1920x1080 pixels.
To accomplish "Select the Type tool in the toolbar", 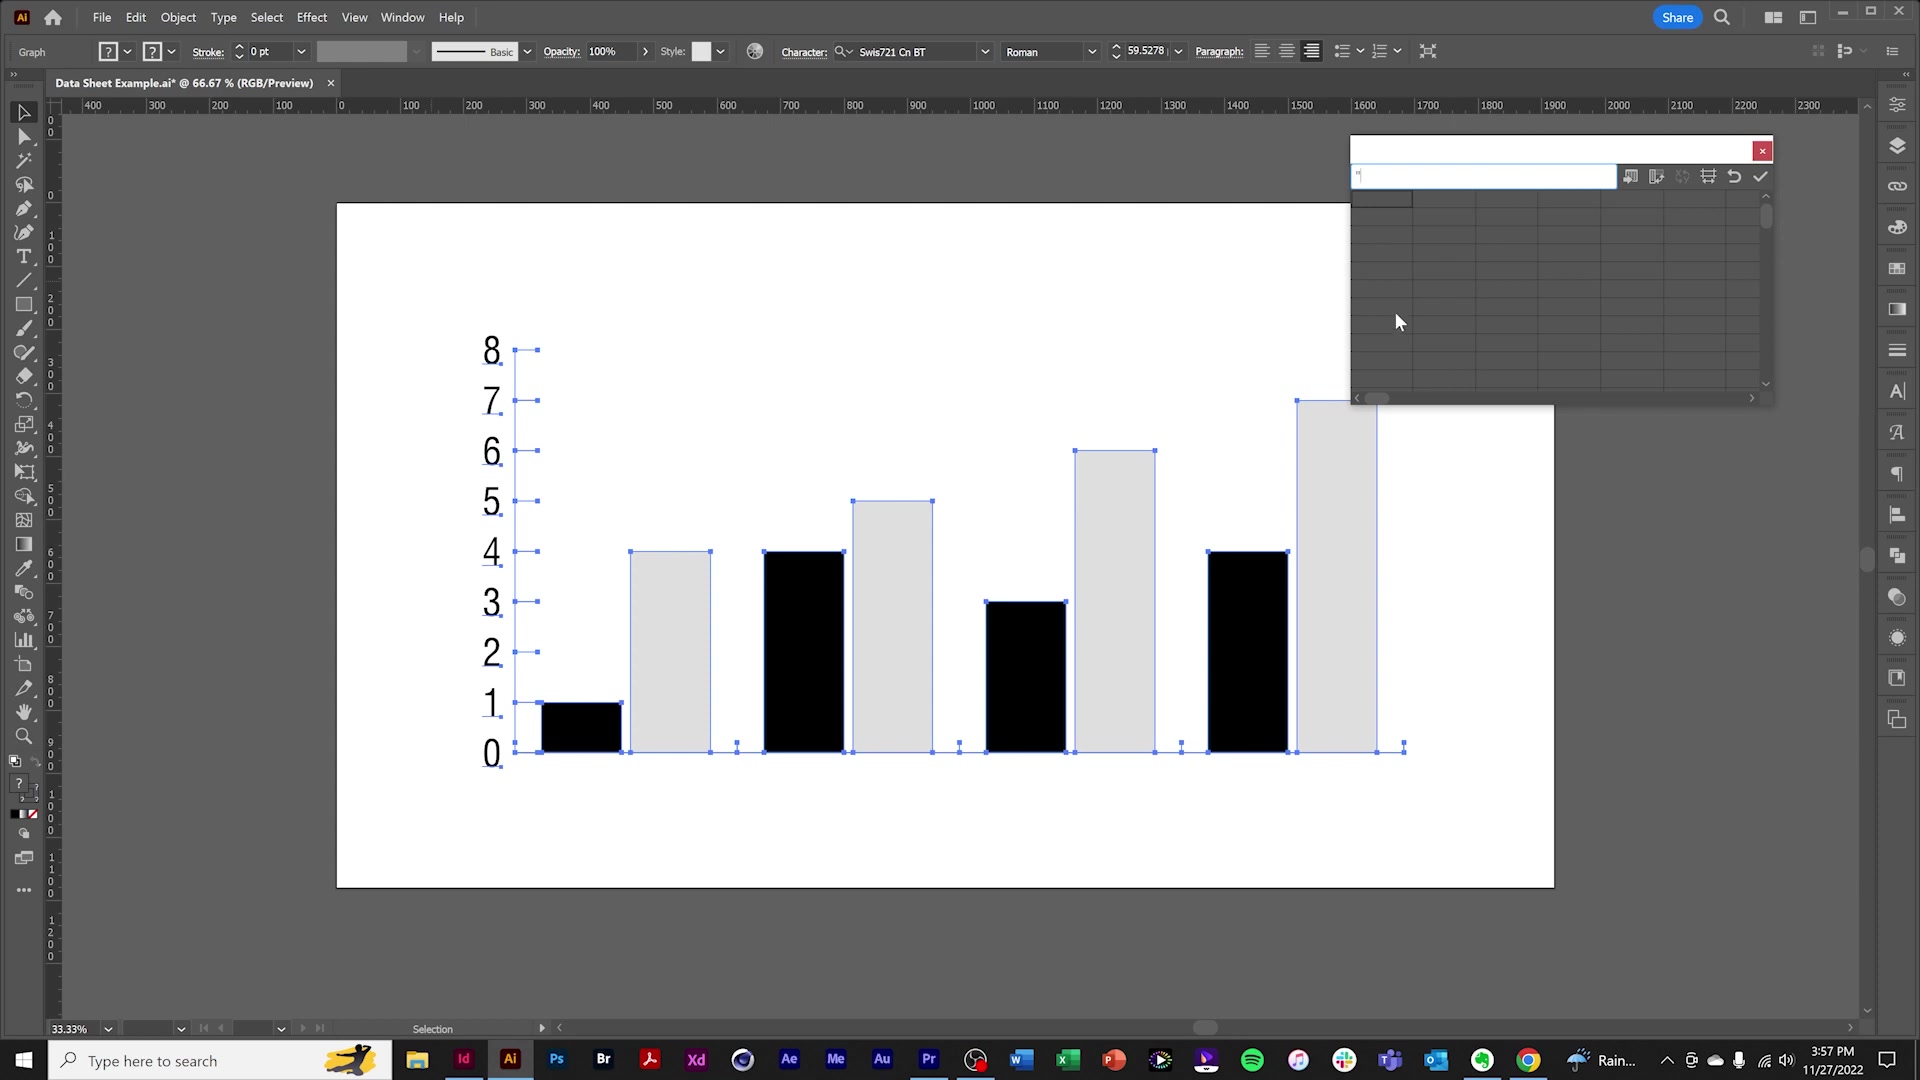I will coord(24,256).
